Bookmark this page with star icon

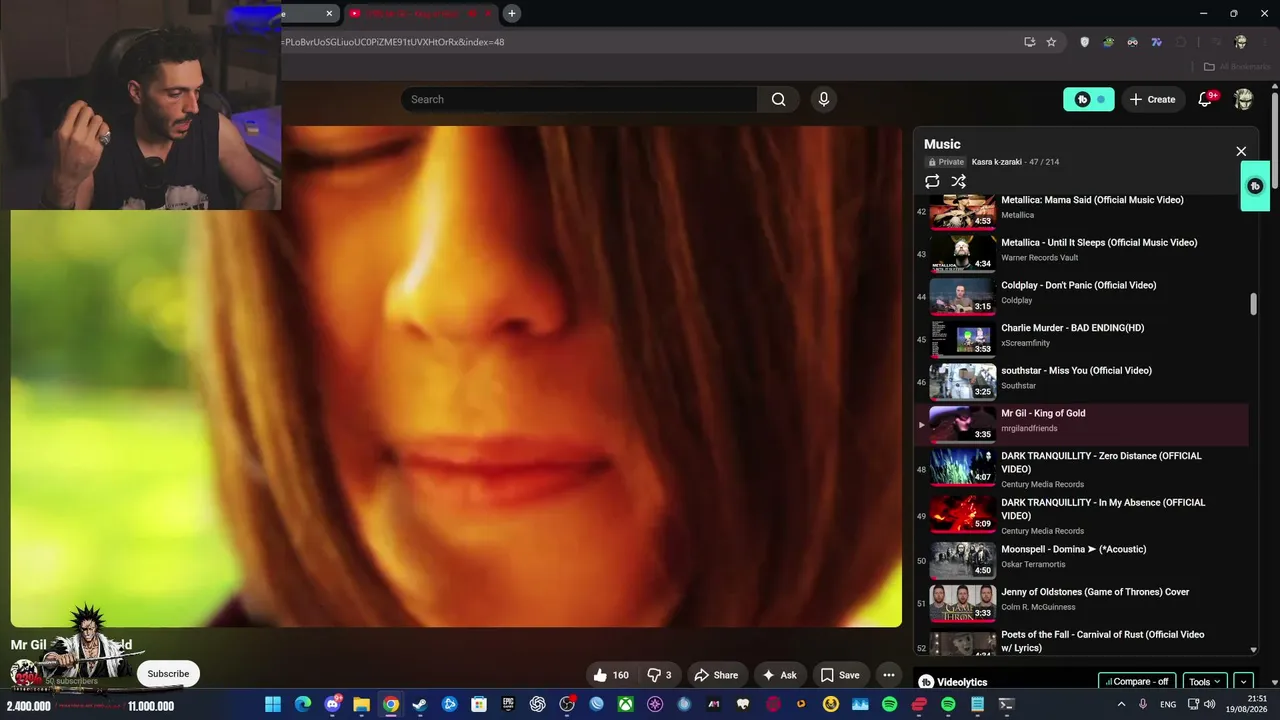(x=1051, y=42)
